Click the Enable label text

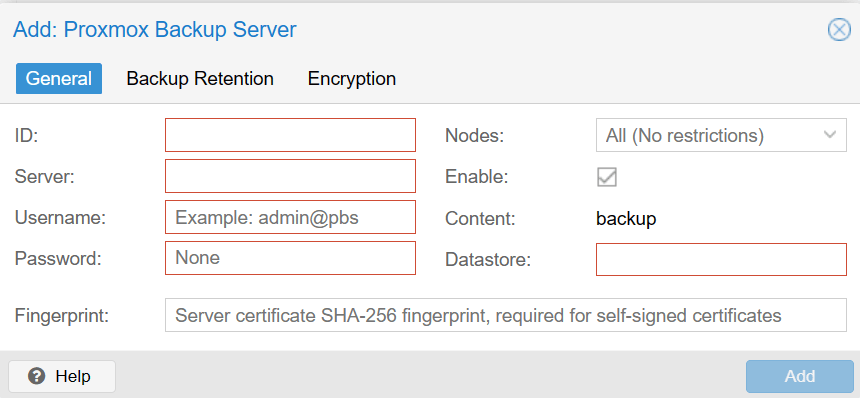pos(477,177)
